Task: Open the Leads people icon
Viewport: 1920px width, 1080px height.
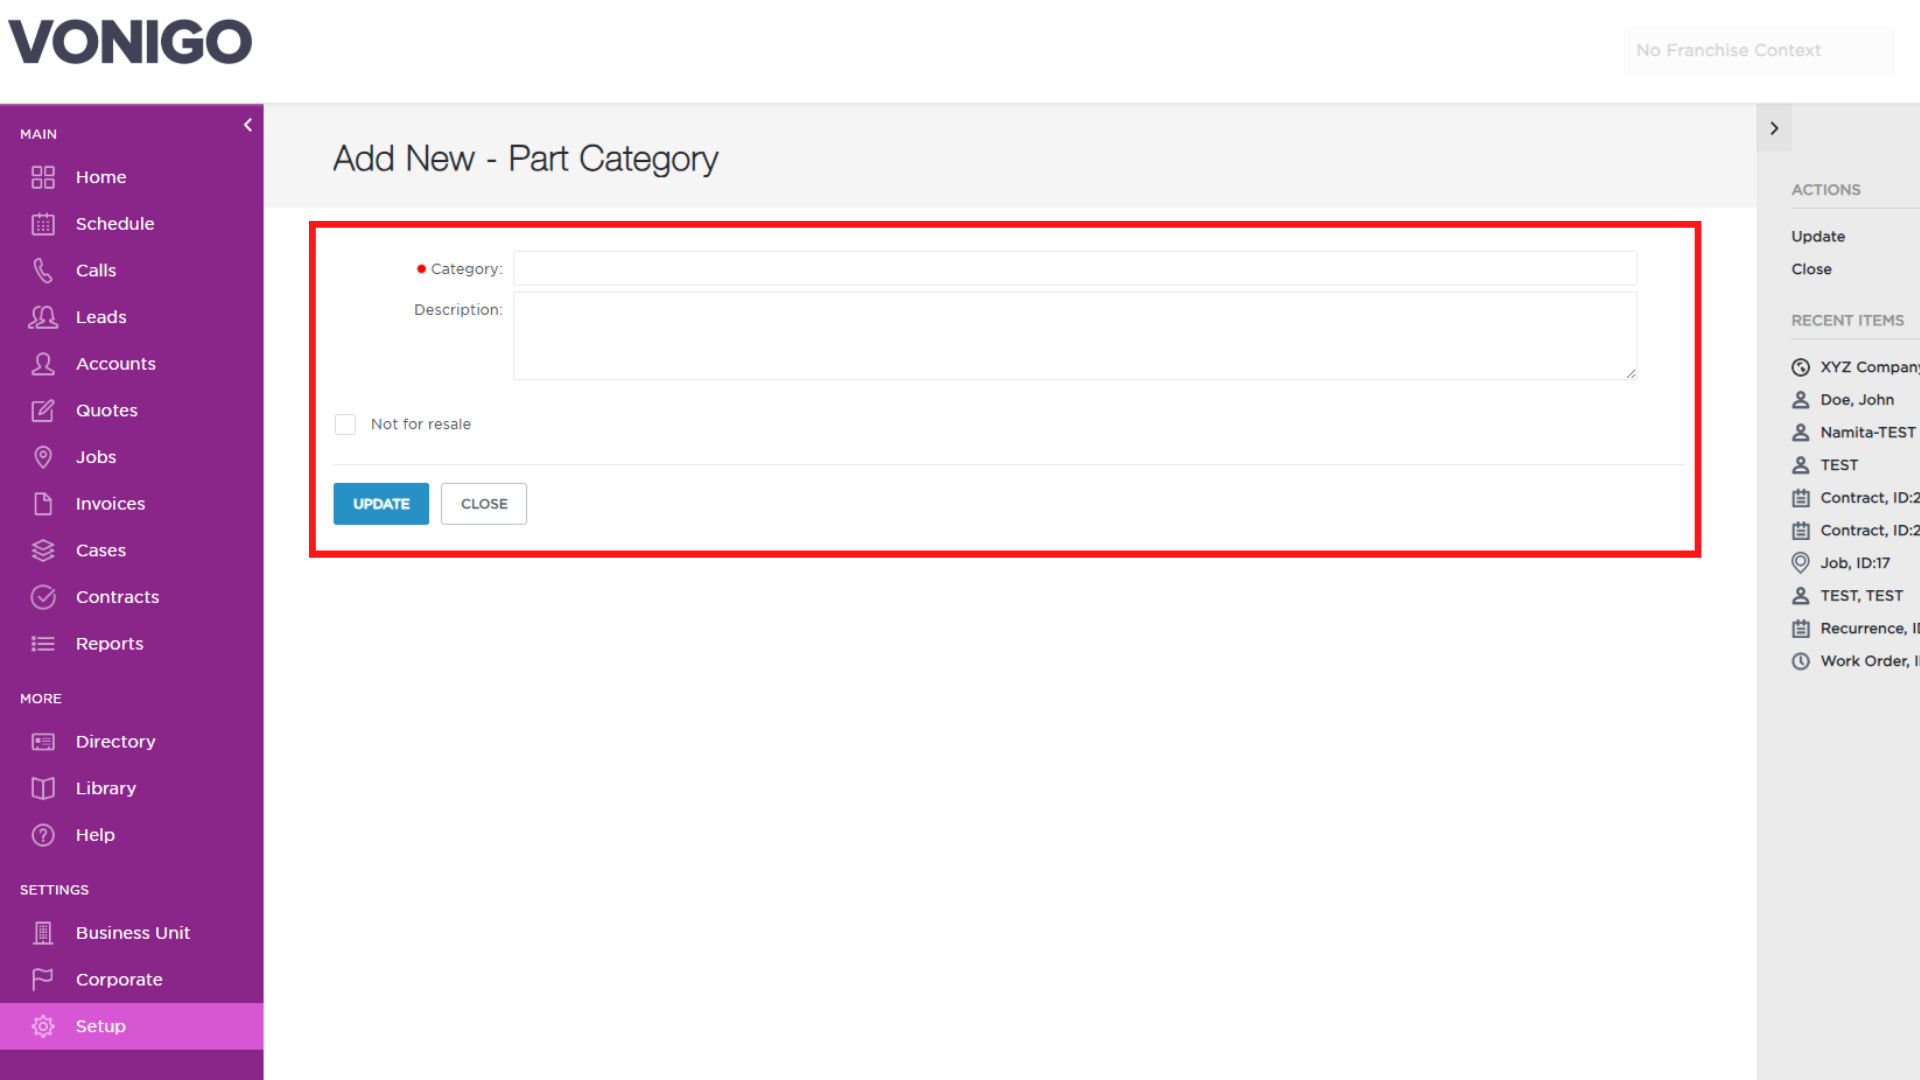Action: point(43,317)
